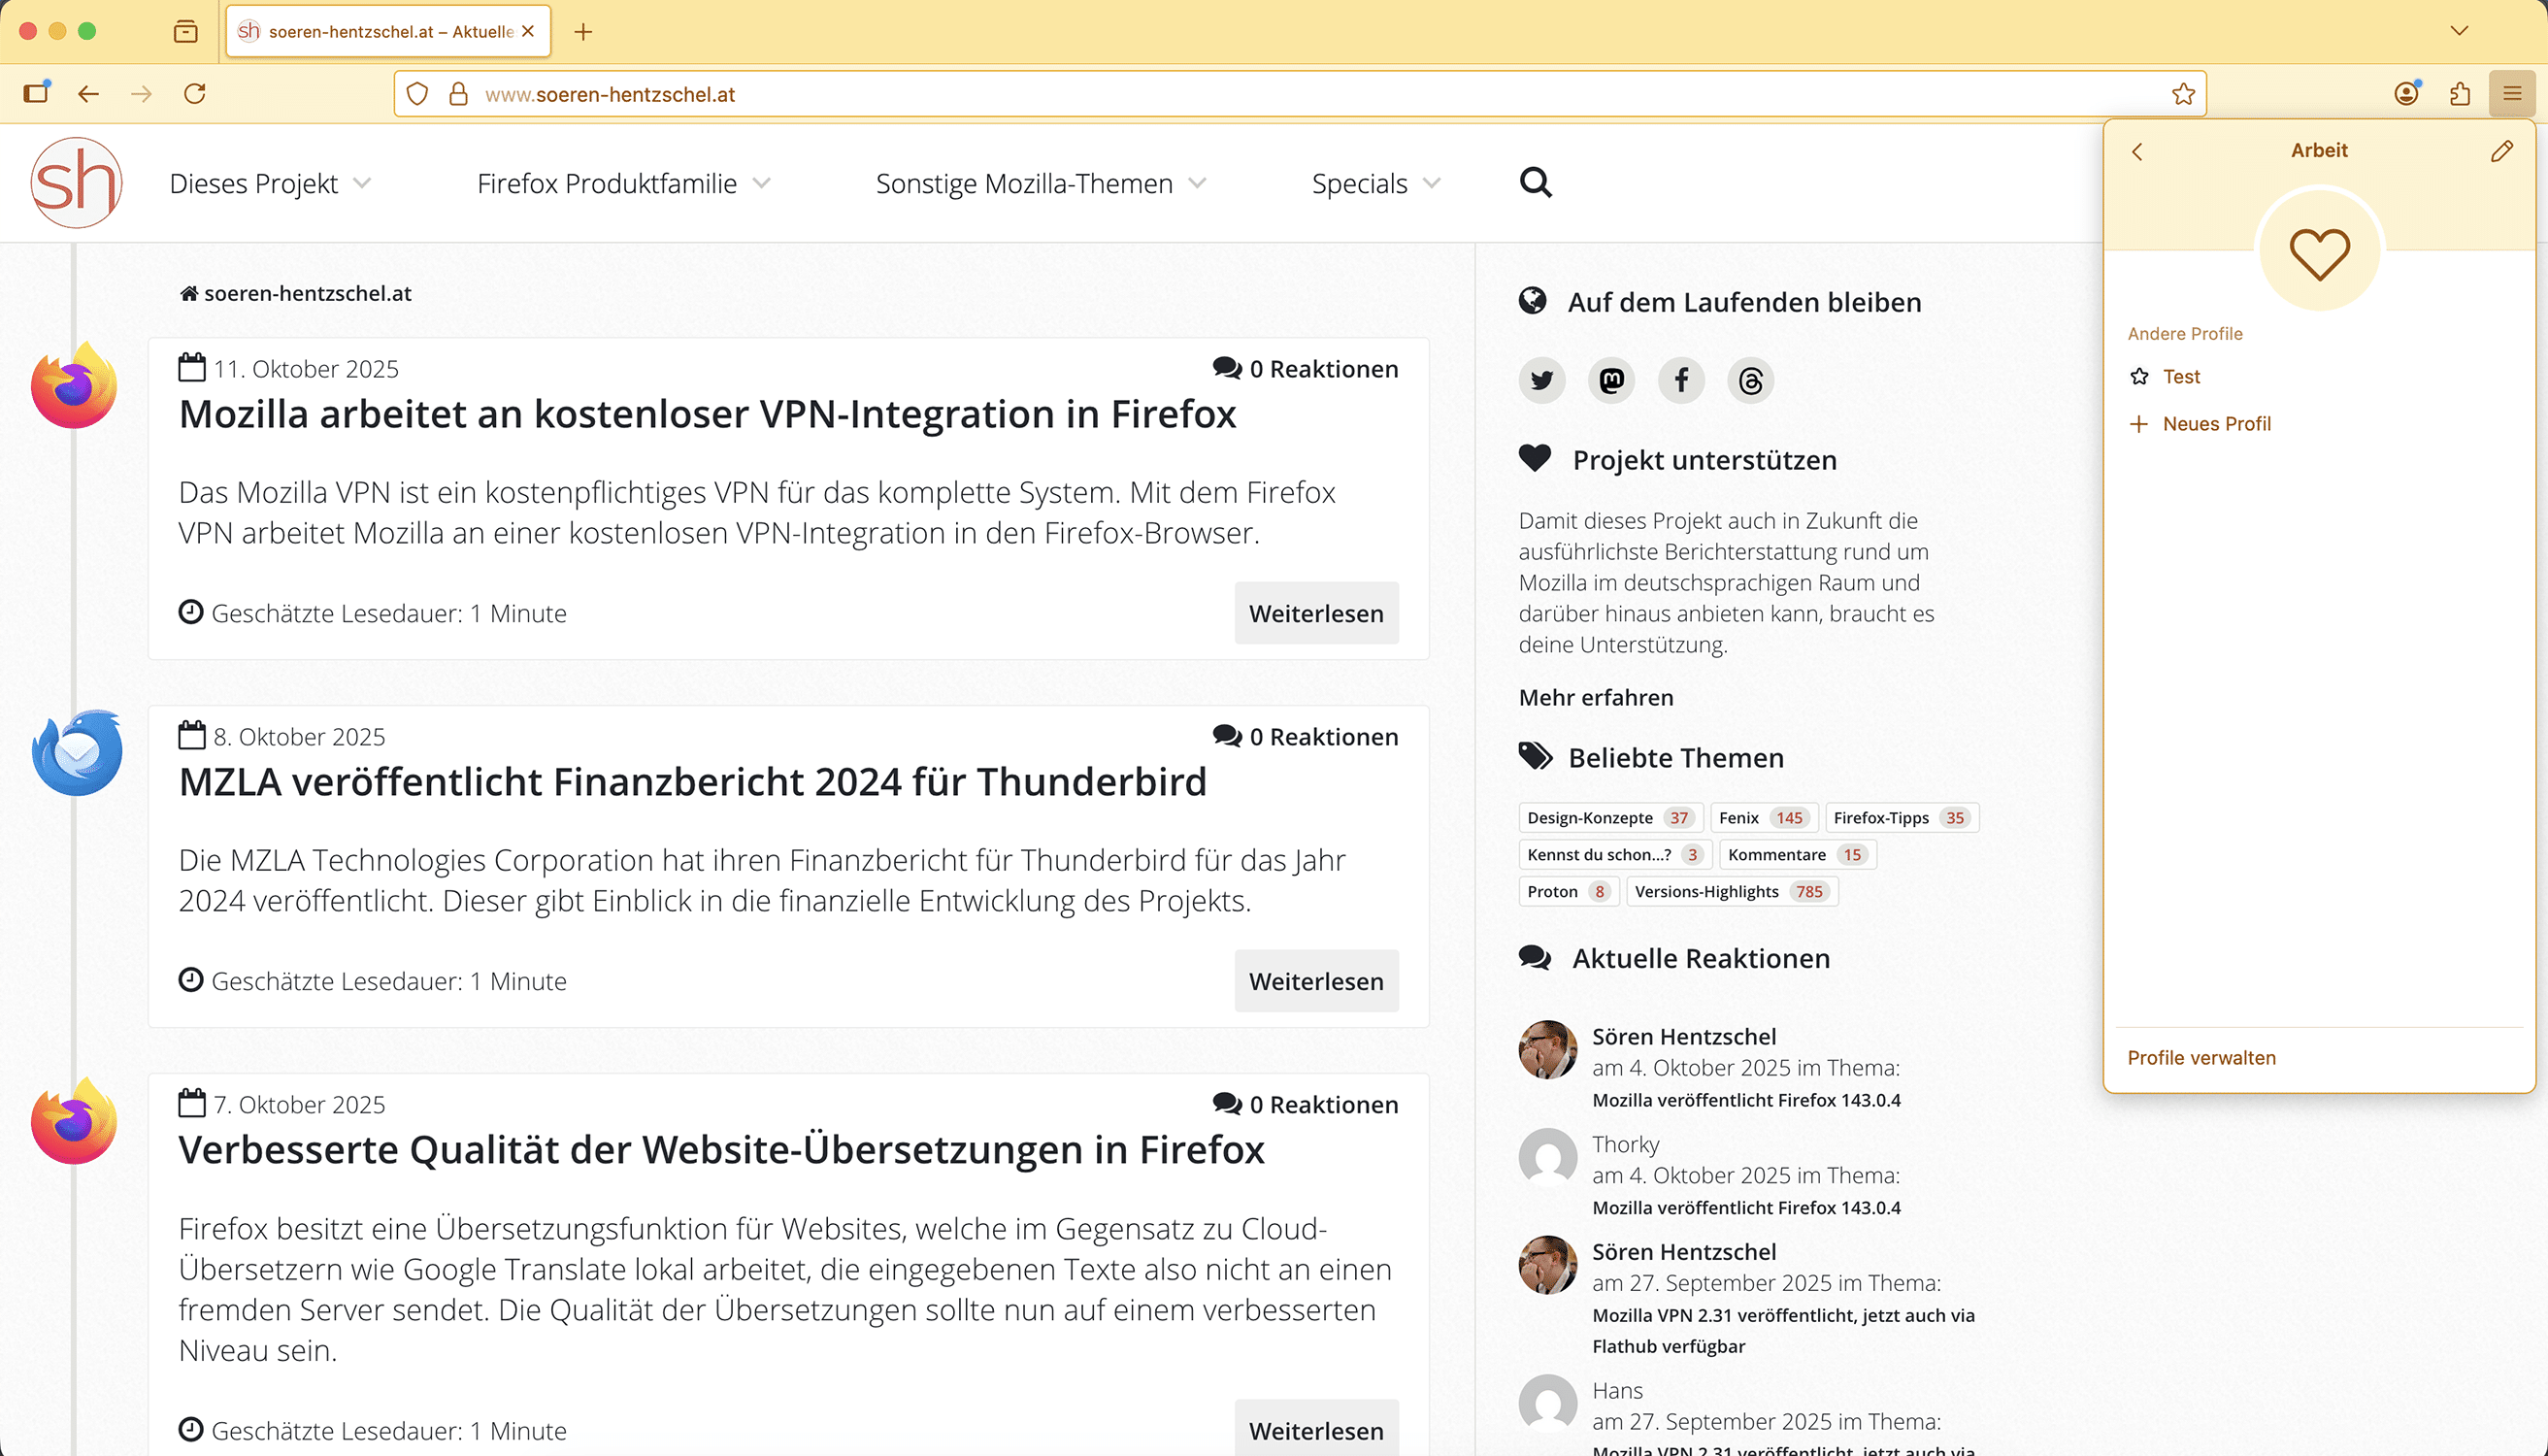This screenshot has width=2548, height=1456.
Task: Click Profile verwalten link
Action: coord(2201,1058)
